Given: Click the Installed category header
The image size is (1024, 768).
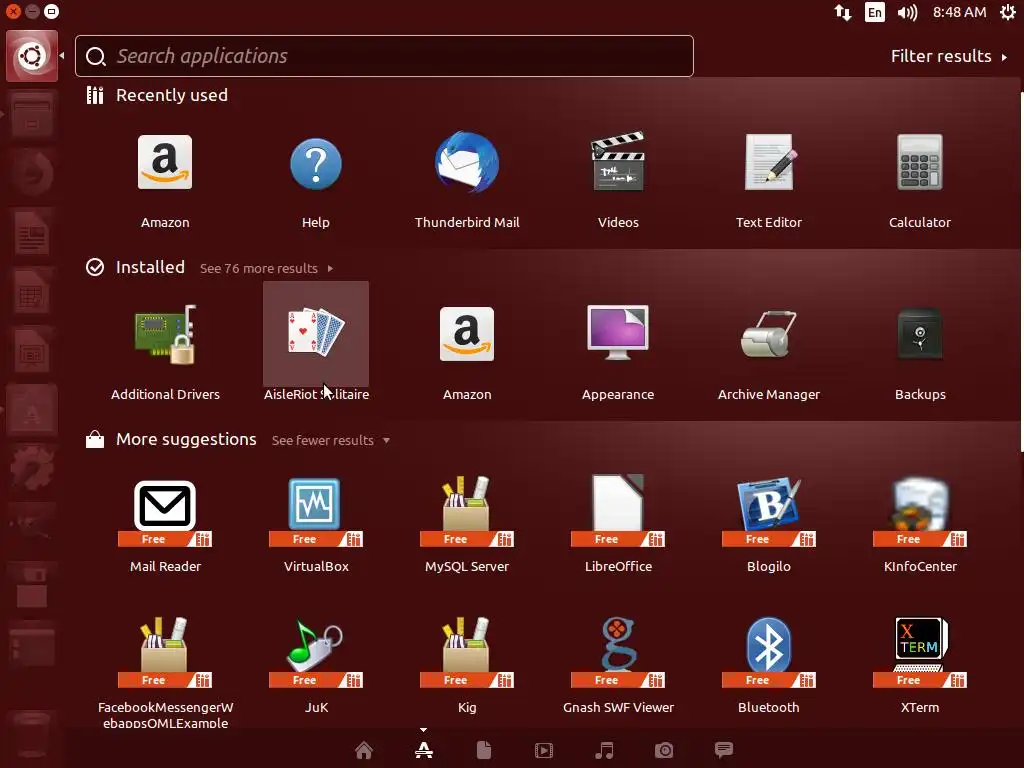Looking at the screenshot, I should pyautogui.click(x=150, y=267).
